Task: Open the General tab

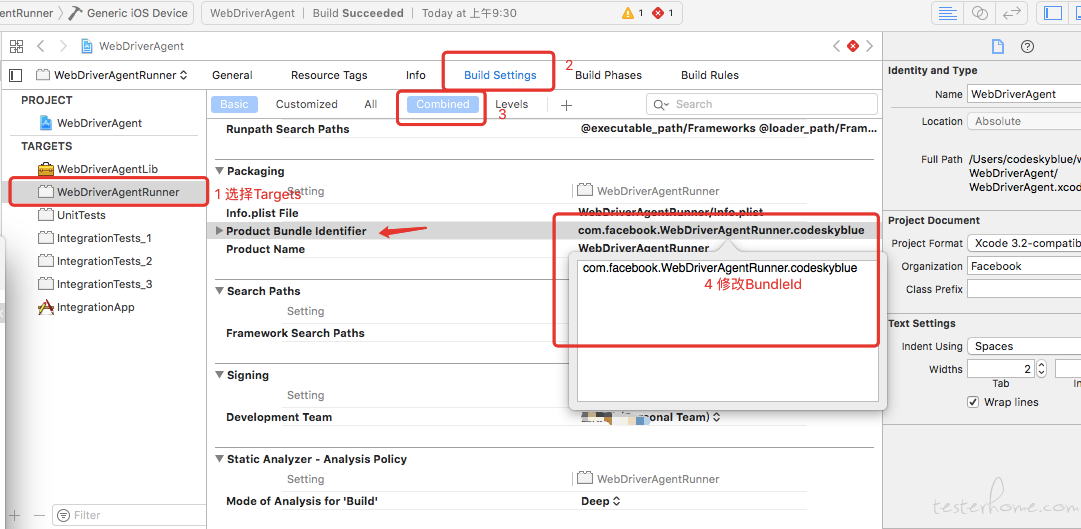Action: point(232,75)
